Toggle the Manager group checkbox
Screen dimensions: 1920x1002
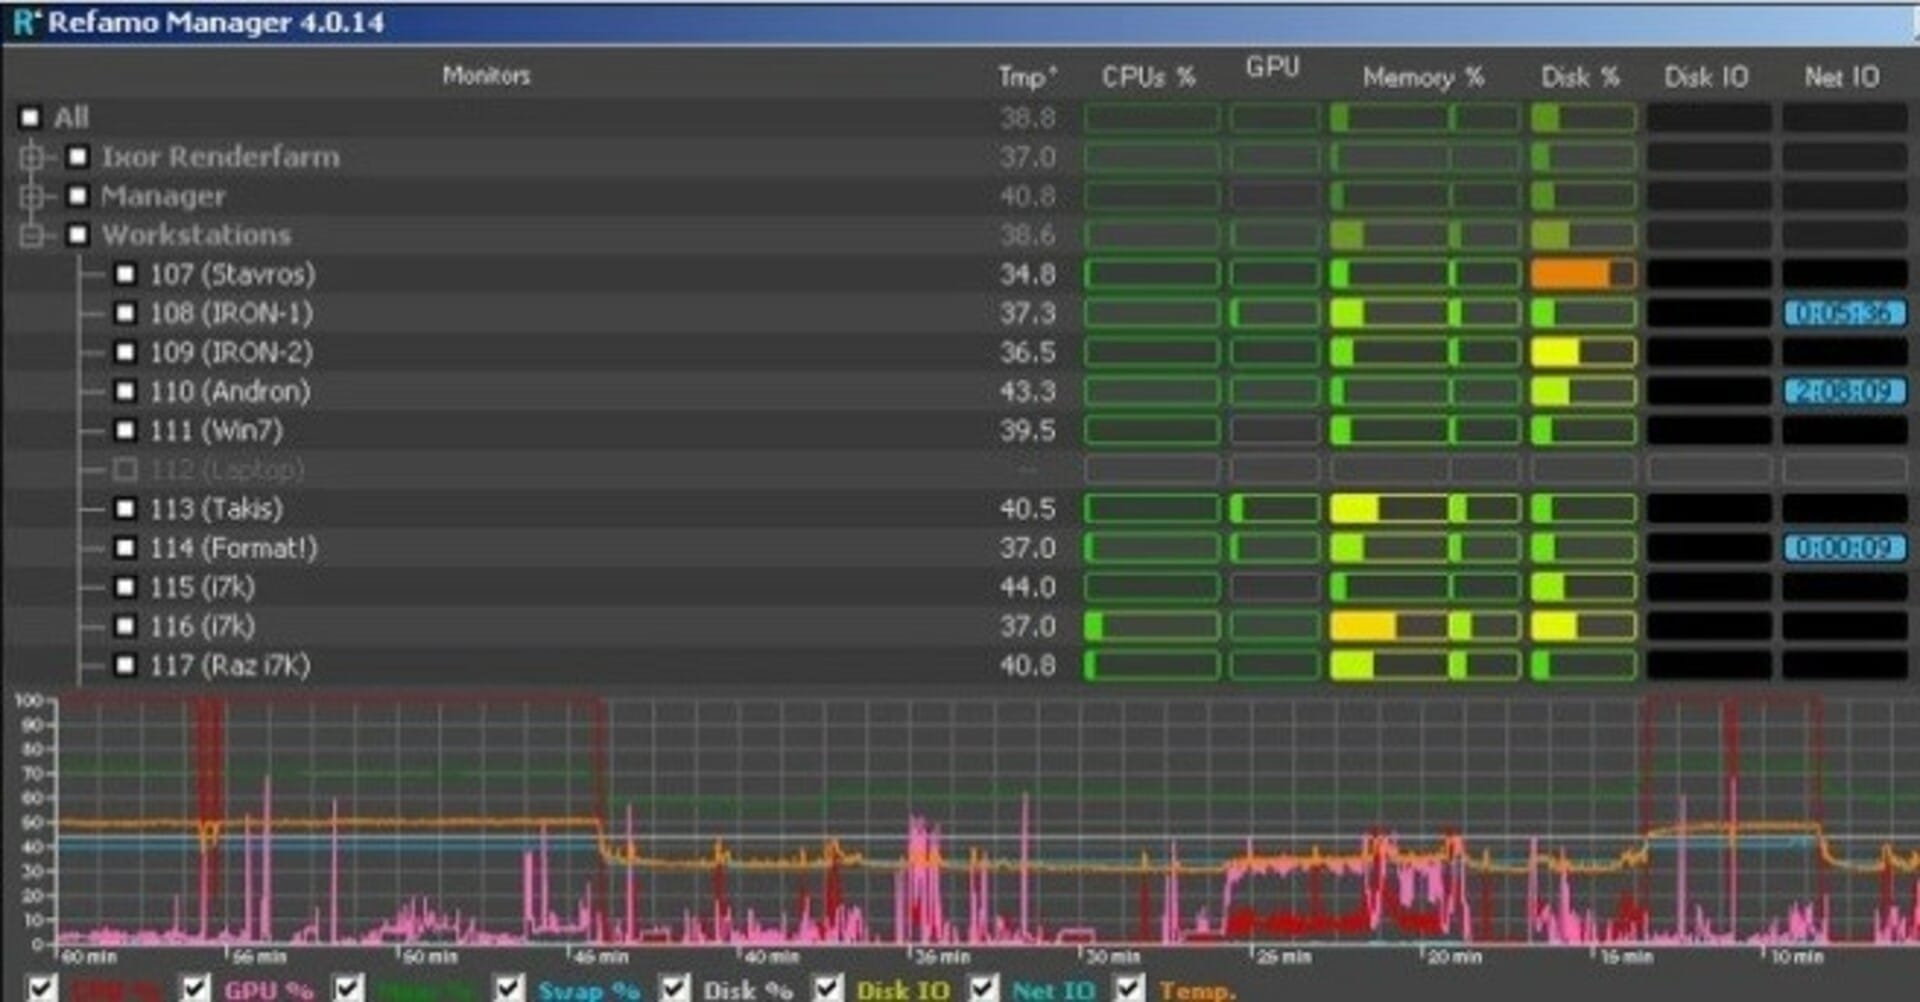click(x=78, y=196)
